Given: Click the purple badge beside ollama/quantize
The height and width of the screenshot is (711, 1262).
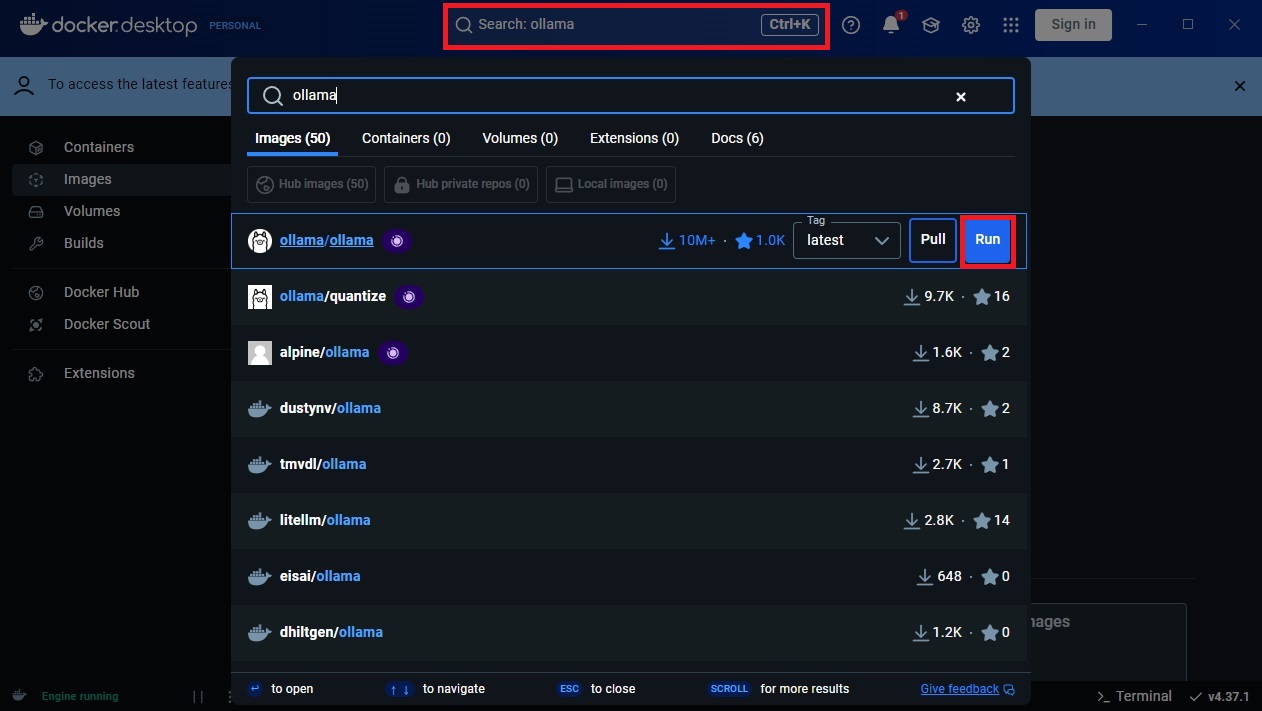Looking at the screenshot, I should pos(409,297).
